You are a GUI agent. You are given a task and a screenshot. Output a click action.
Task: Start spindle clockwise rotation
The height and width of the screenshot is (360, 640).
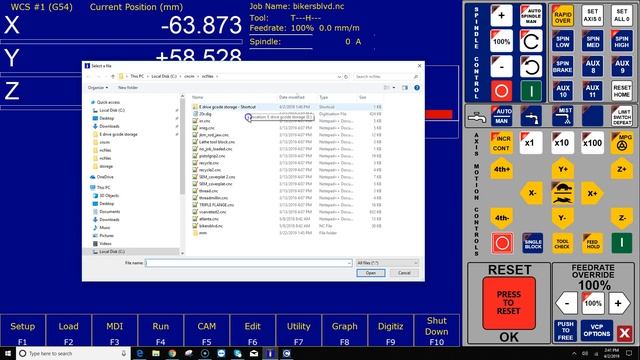point(531,41)
